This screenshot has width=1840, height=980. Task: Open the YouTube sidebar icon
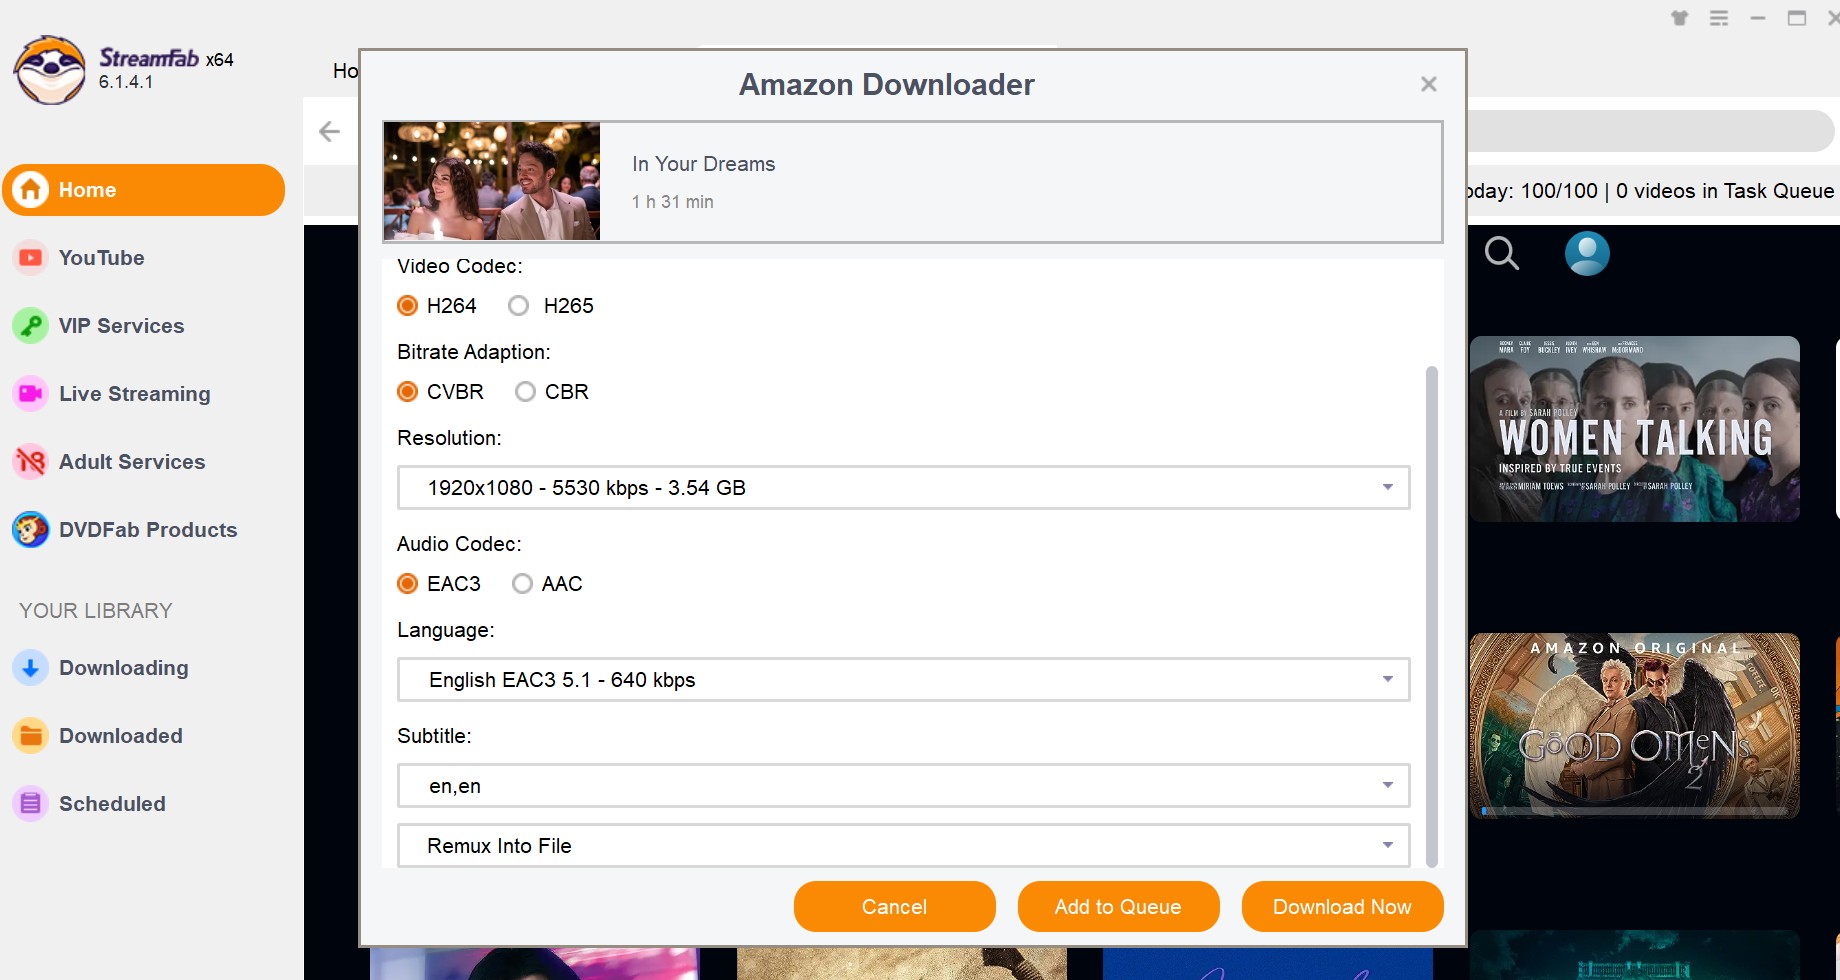[x=31, y=258]
